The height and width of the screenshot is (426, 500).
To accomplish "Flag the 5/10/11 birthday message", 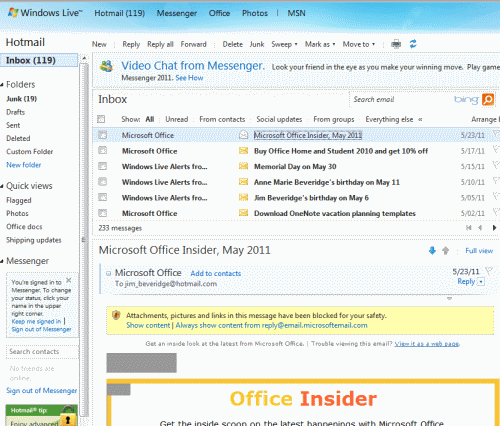I will tap(496, 181).
